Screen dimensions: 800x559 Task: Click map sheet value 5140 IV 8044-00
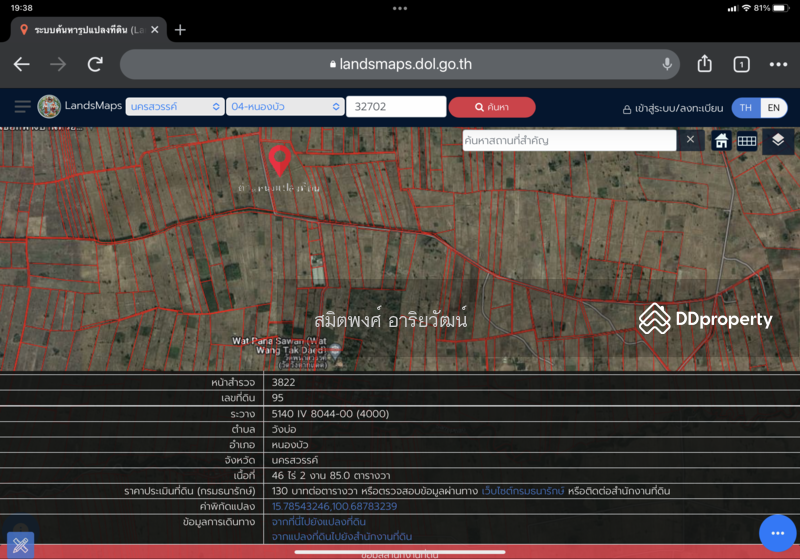[330, 413]
